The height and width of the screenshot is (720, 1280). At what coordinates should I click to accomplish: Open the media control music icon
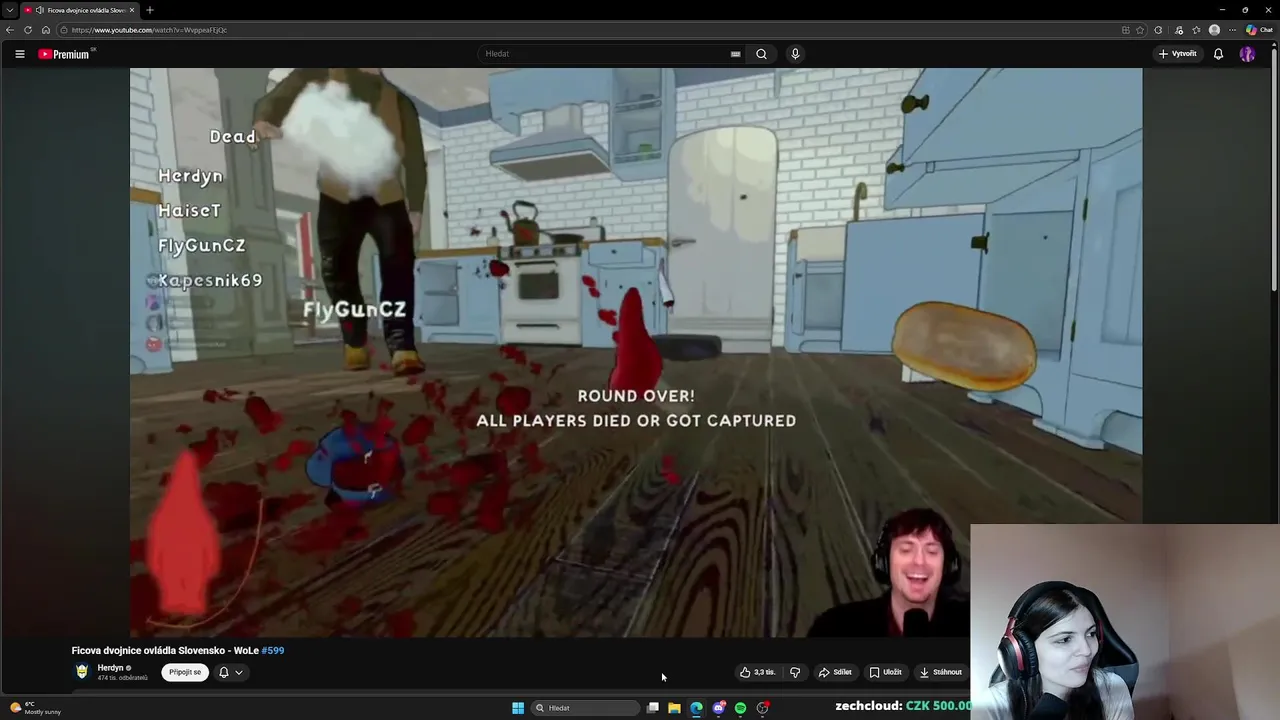click(1179, 30)
